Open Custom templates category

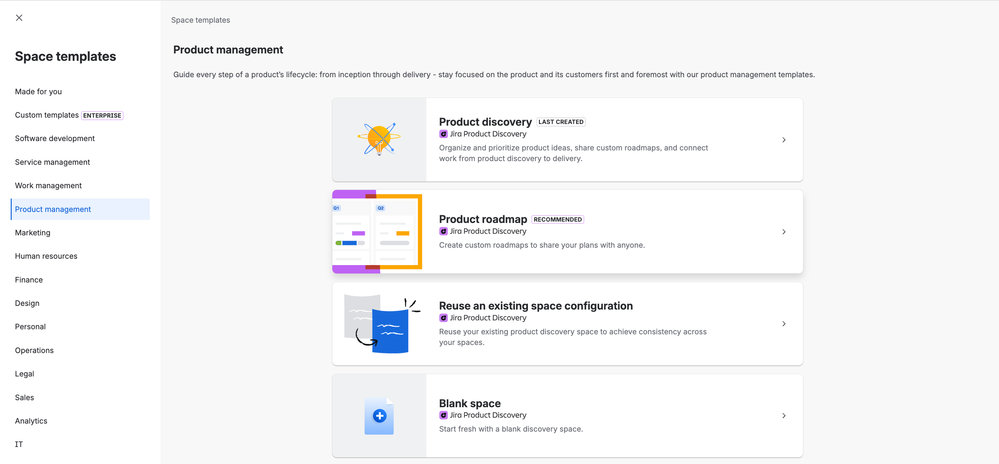(x=47, y=115)
